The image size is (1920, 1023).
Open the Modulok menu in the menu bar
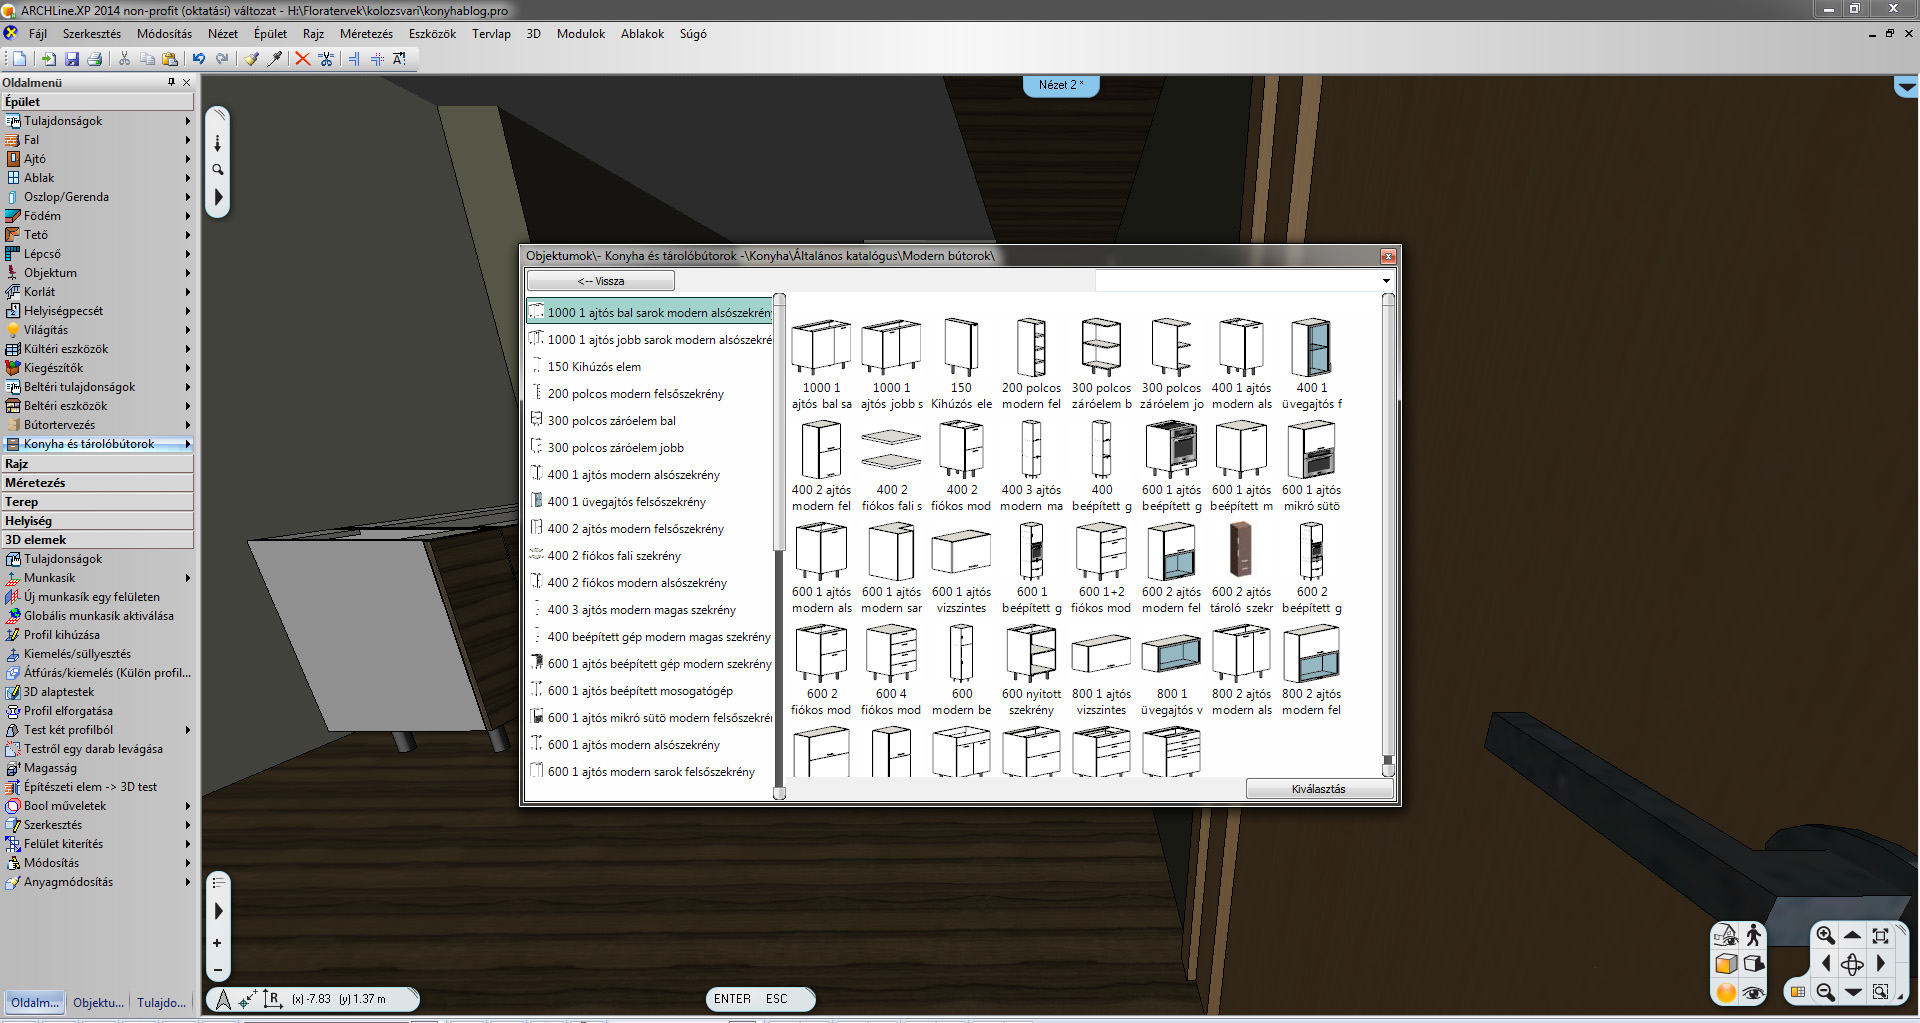pyautogui.click(x=580, y=34)
